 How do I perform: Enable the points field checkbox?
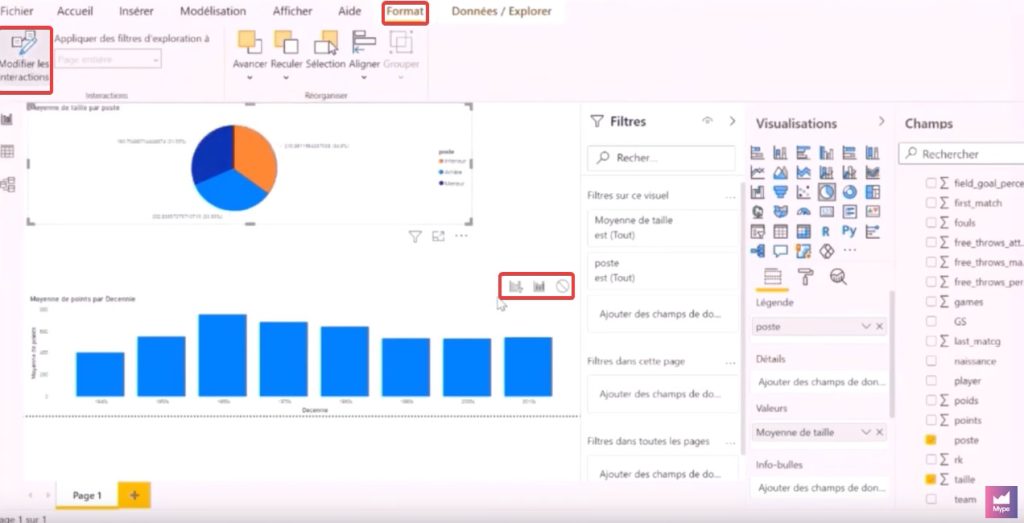tap(931, 420)
